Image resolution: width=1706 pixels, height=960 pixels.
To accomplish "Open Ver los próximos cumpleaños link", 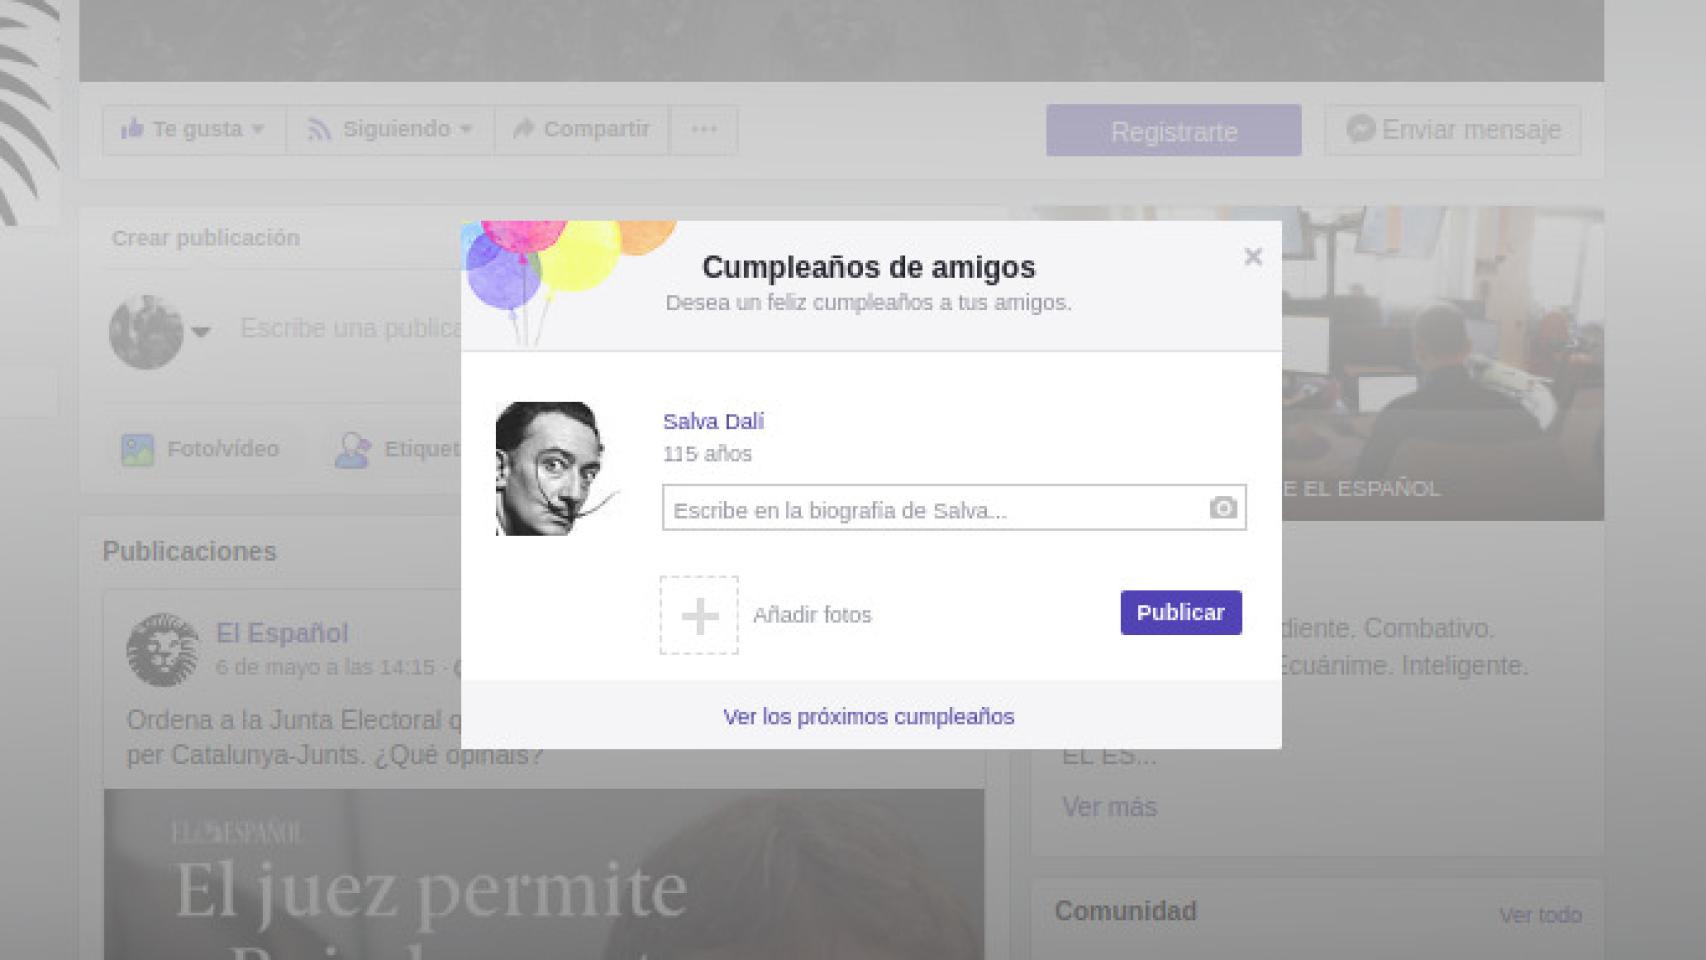I will pyautogui.click(x=868, y=716).
